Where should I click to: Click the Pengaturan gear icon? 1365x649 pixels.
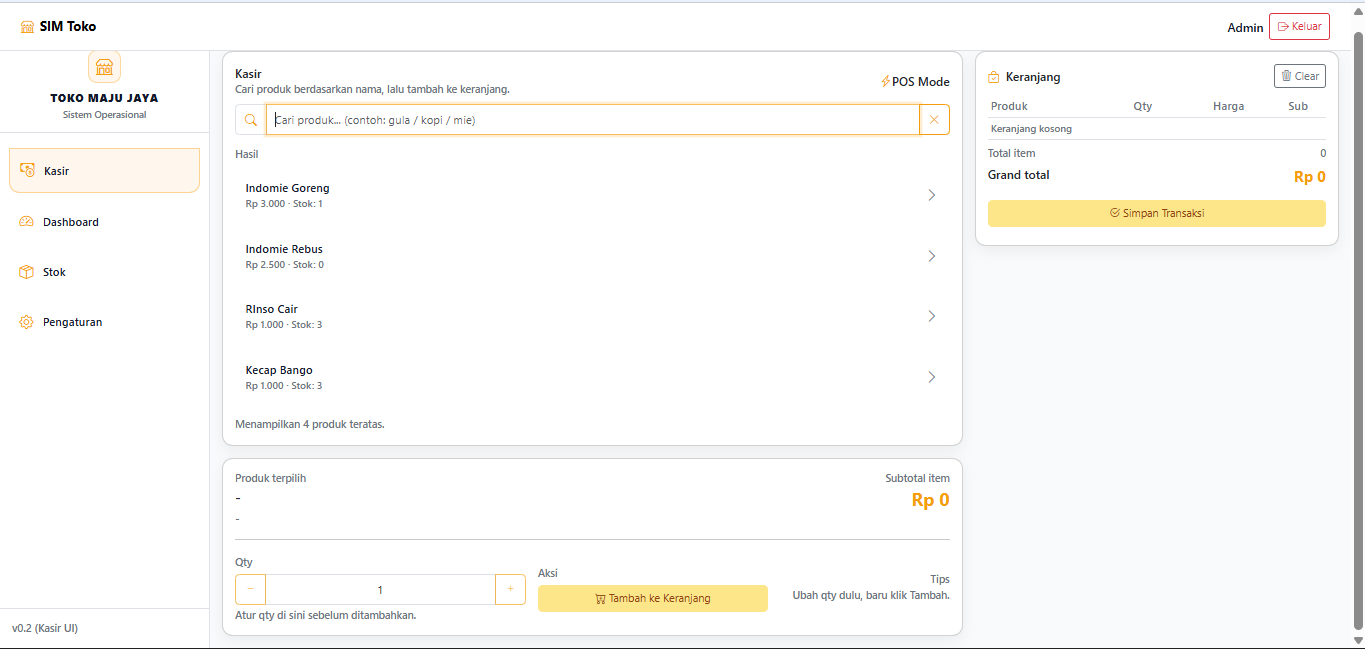click(x=27, y=322)
